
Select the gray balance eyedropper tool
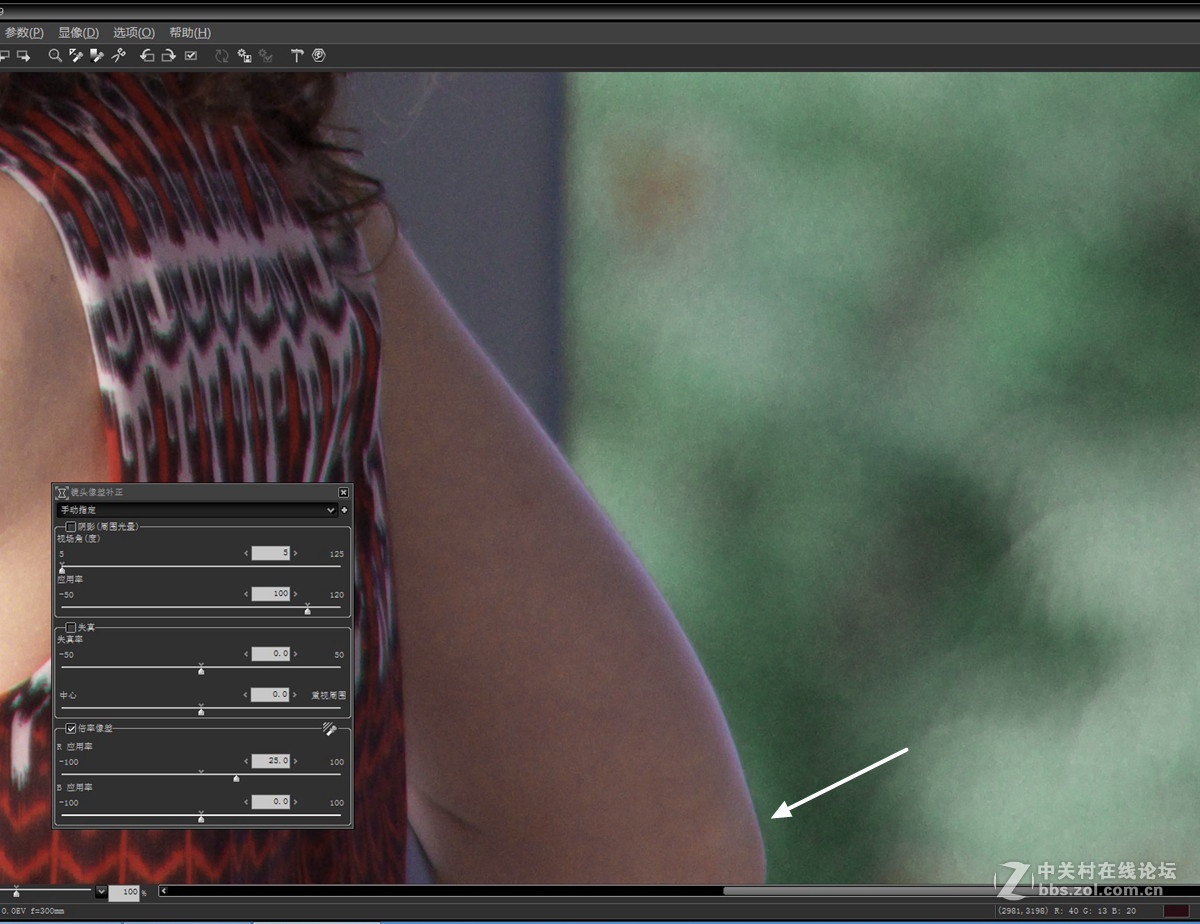76,56
